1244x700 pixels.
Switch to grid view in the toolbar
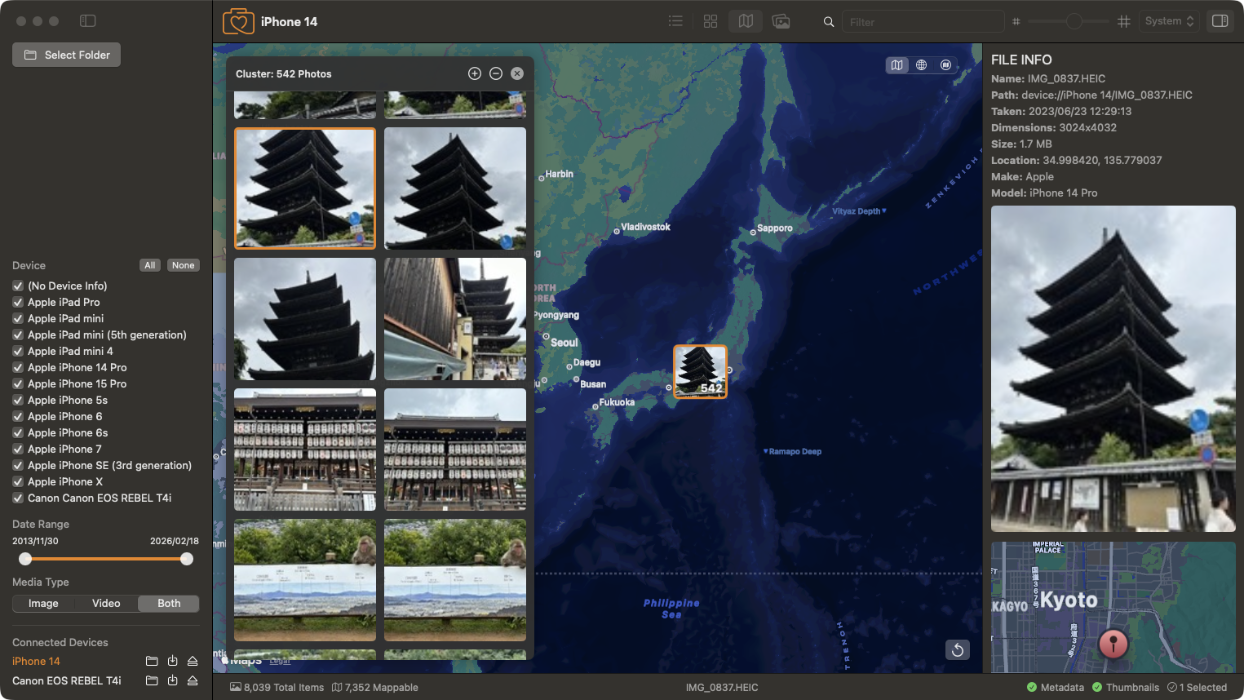pos(710,20)
